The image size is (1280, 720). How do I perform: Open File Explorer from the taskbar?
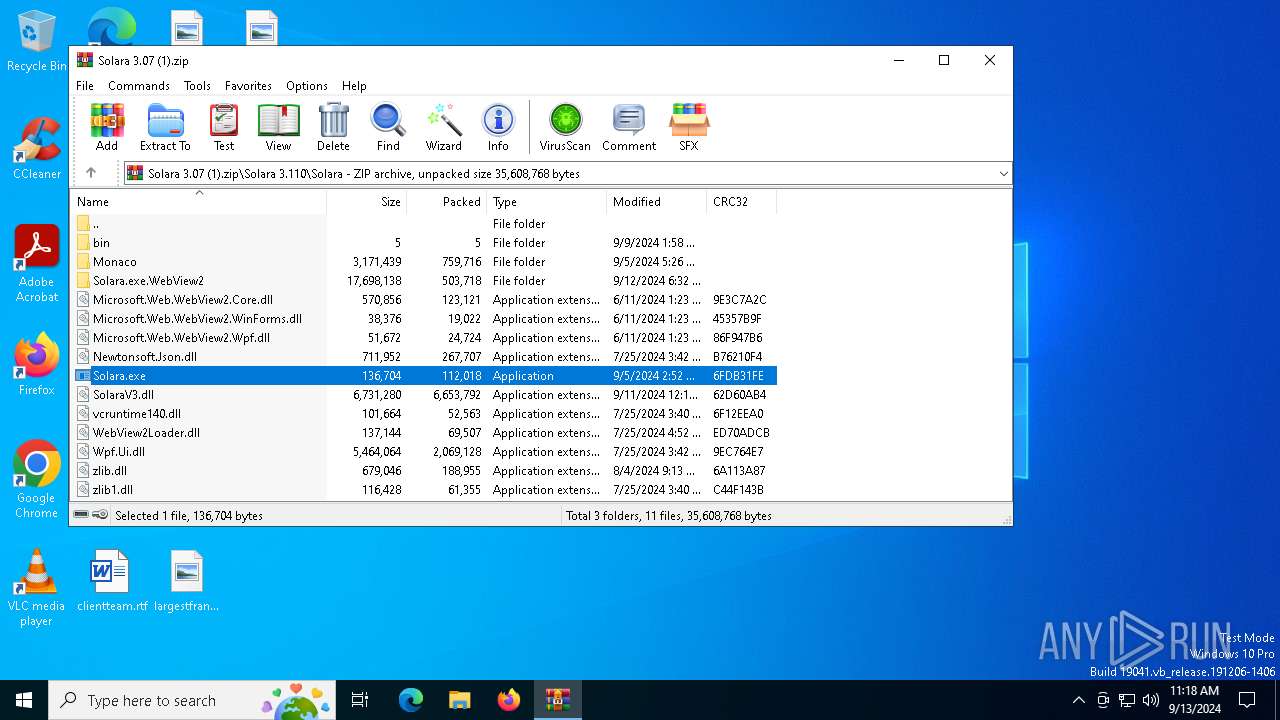[x=460, y=700]
